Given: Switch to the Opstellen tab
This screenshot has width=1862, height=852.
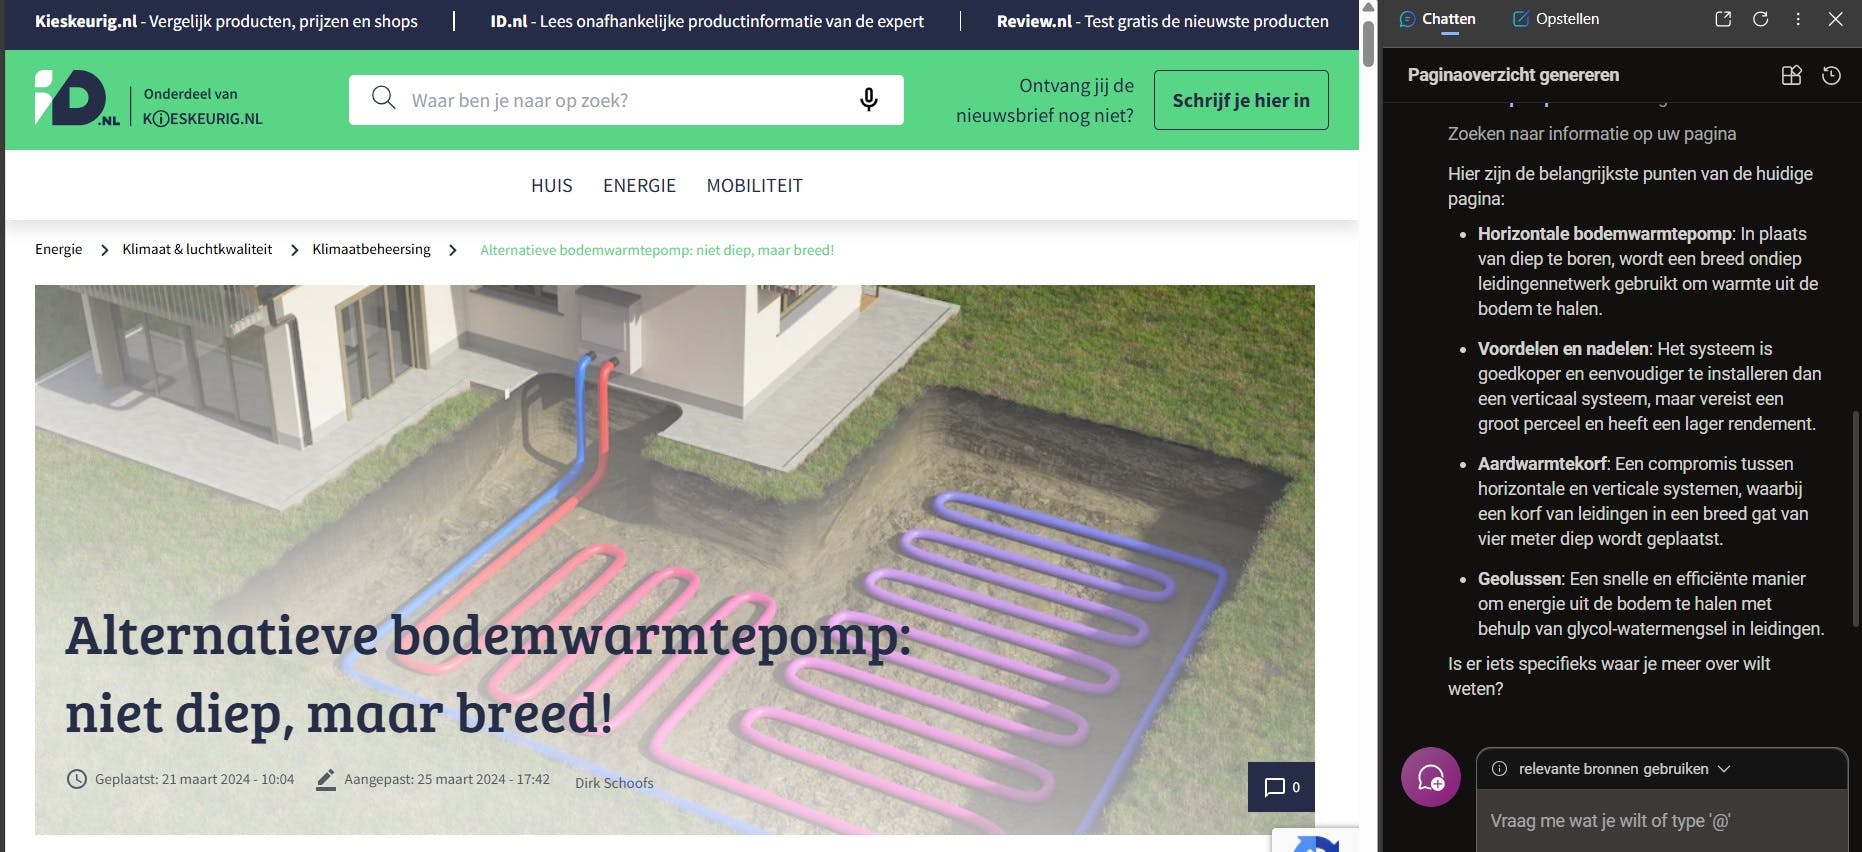Looking at the screenshot, I should 1555,19.
